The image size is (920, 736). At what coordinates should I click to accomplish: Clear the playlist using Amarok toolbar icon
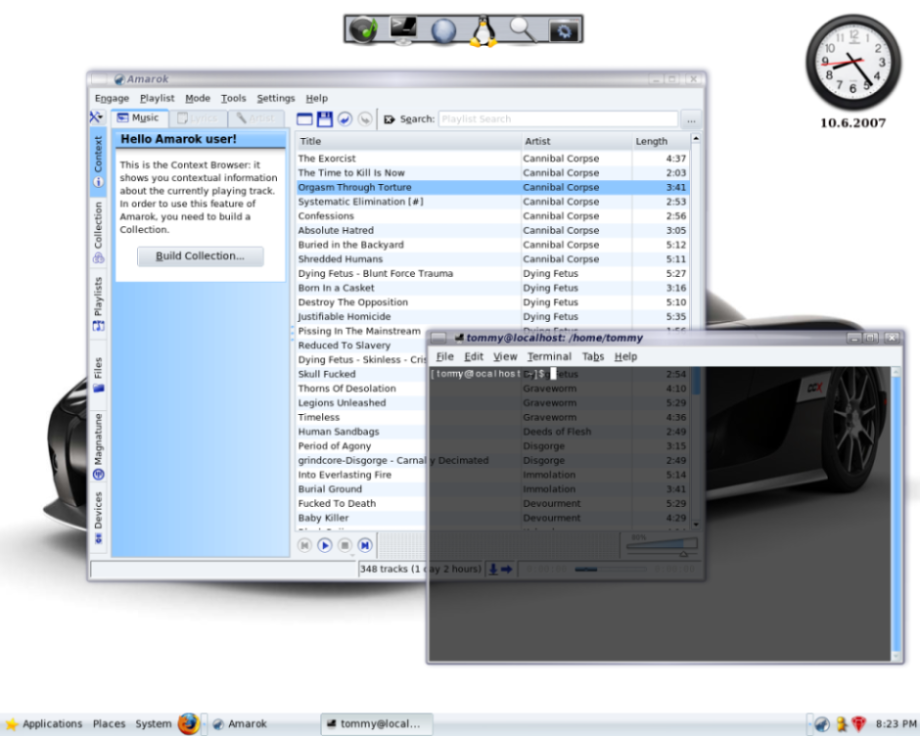click(305, 119)
